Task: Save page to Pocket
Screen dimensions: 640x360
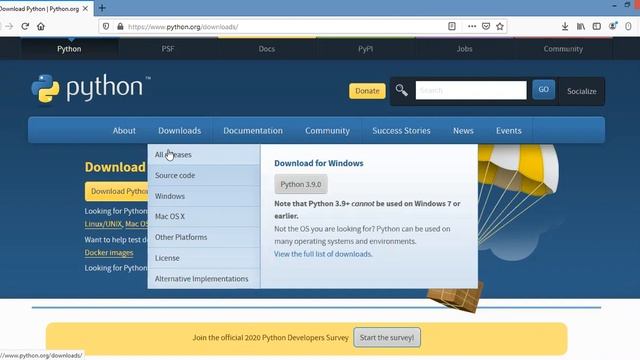Action: (486, 26)
